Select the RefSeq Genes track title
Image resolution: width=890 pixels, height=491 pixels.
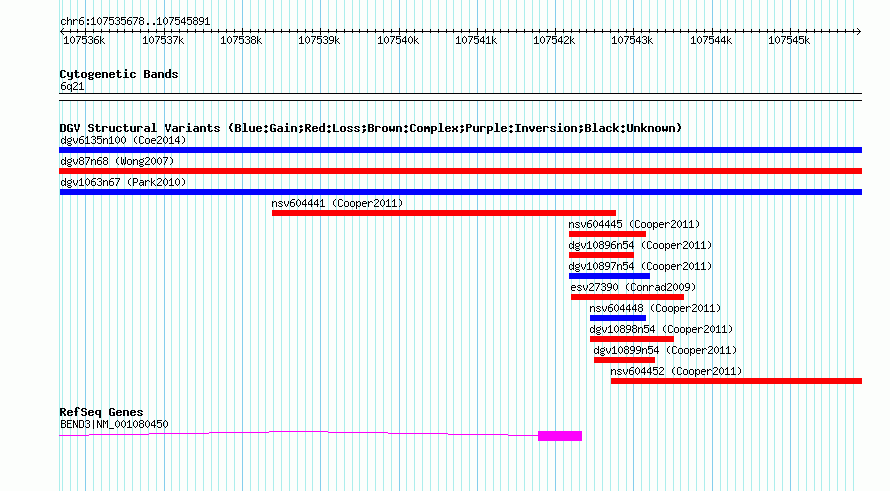tap(101, 412)
